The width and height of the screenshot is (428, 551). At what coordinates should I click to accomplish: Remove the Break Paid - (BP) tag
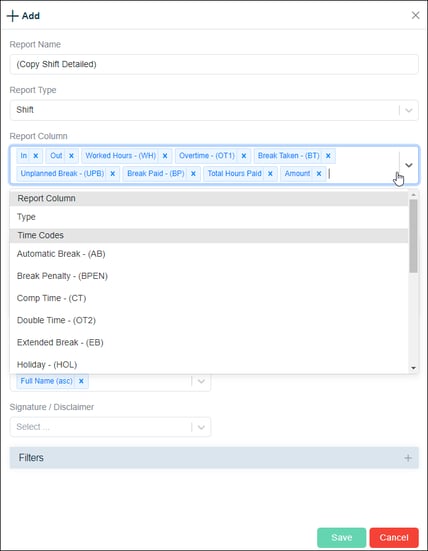[x=193, y=174]
